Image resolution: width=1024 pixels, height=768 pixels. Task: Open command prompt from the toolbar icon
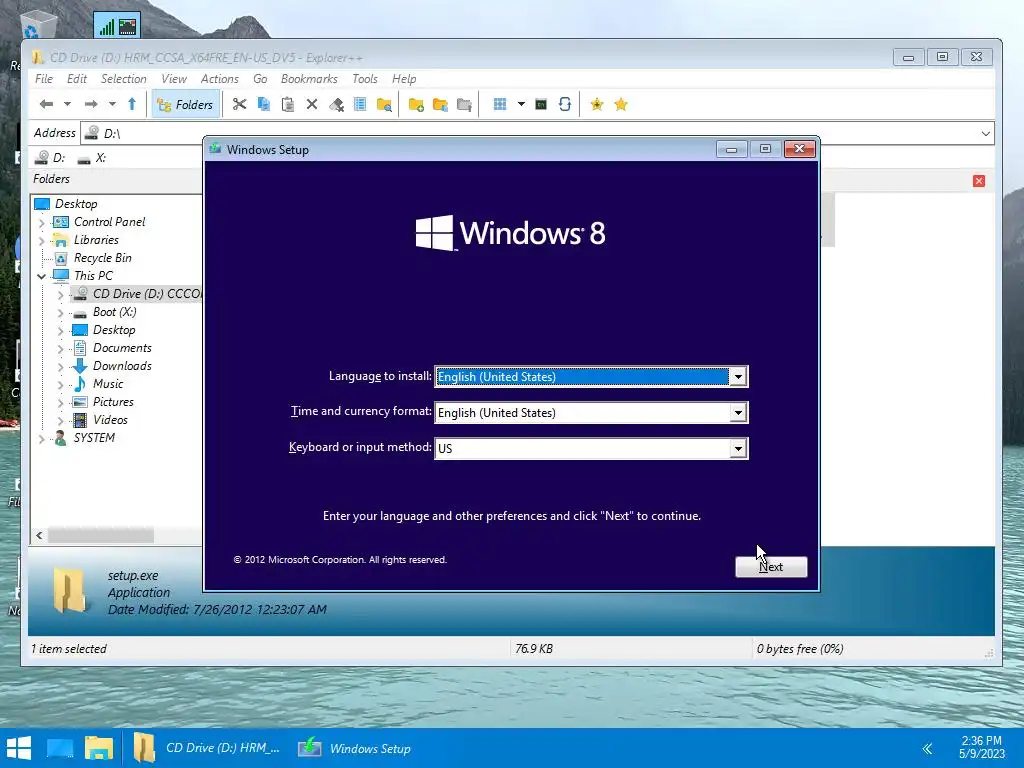[541, 104]
